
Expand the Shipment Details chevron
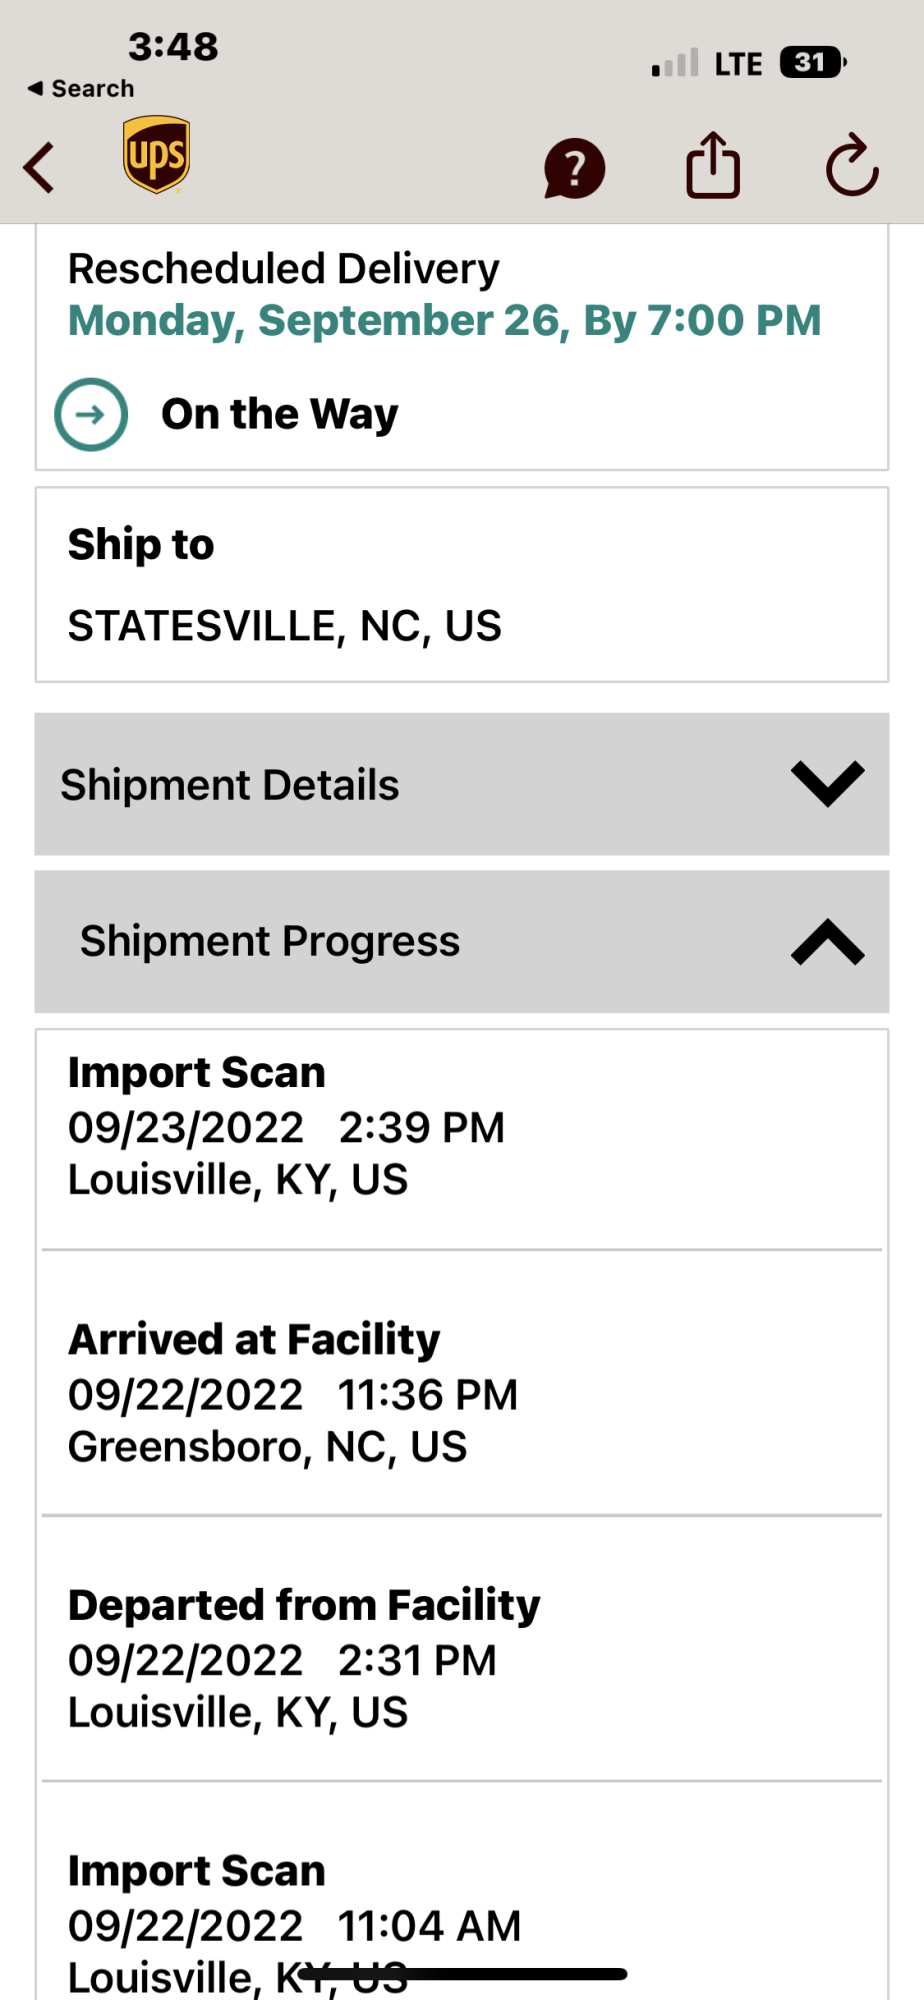click(x=827, y=783)
